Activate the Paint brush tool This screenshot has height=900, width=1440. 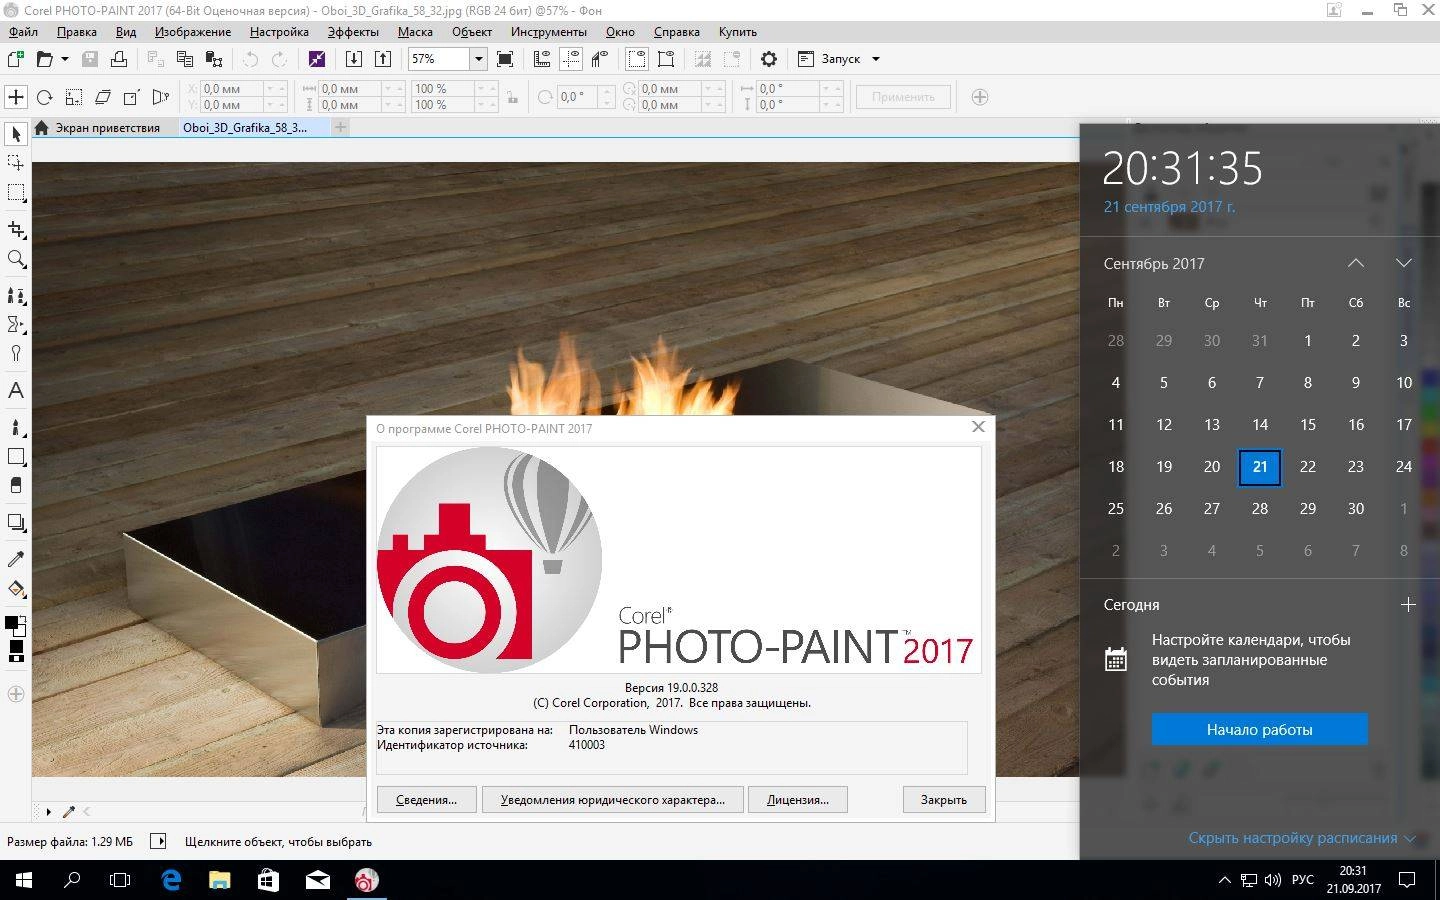16,427
